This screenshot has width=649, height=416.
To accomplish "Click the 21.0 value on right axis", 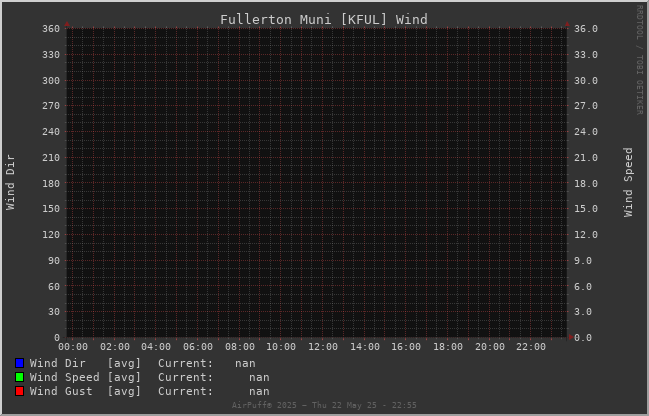I will click(x=586, y=158).
